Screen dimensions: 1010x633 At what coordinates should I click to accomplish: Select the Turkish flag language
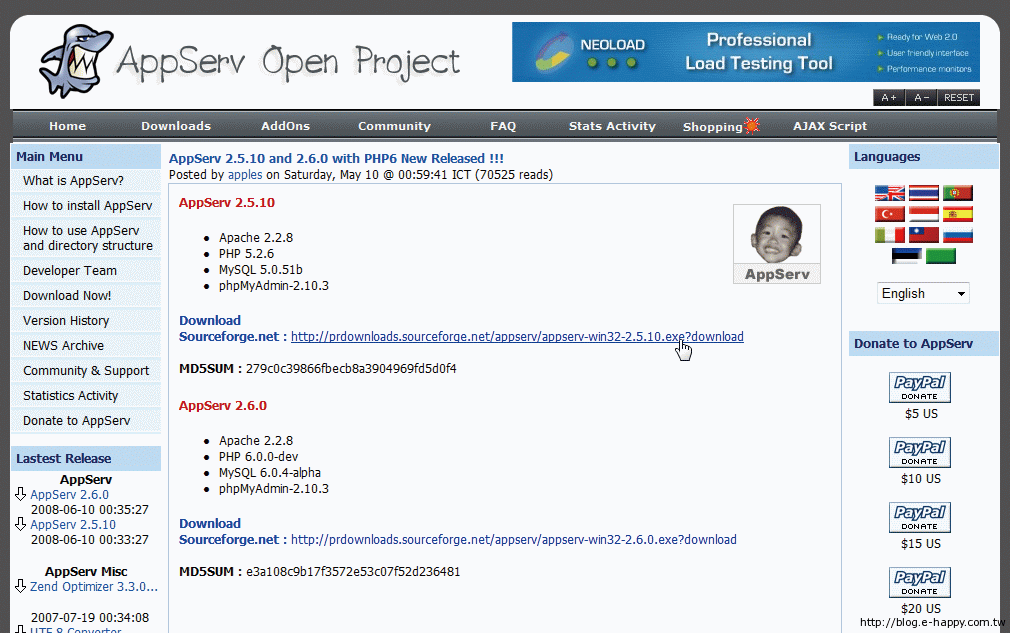click(890, 214)
